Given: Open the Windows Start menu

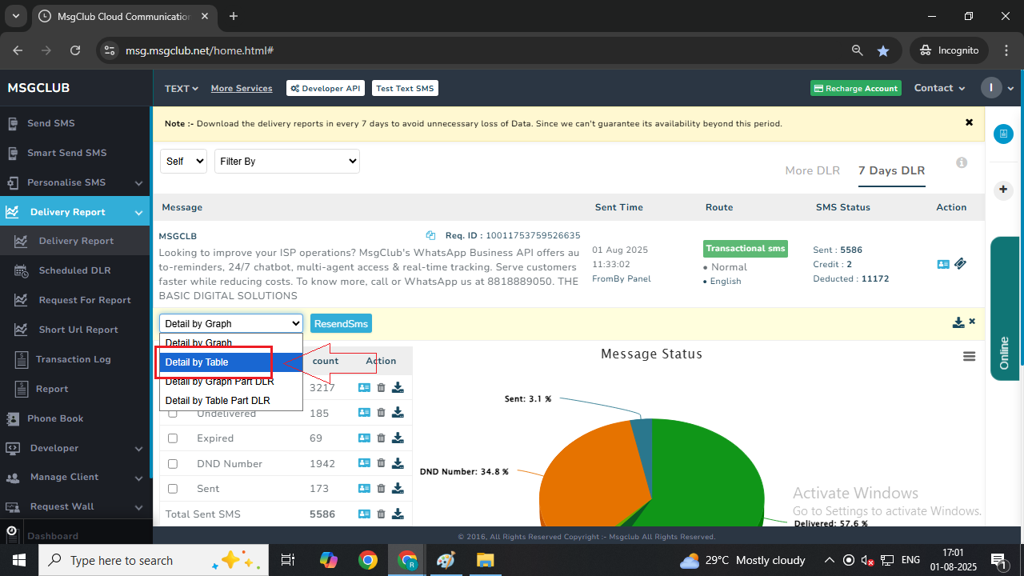Looking at the screenshot, I should (x=19, y=560).
